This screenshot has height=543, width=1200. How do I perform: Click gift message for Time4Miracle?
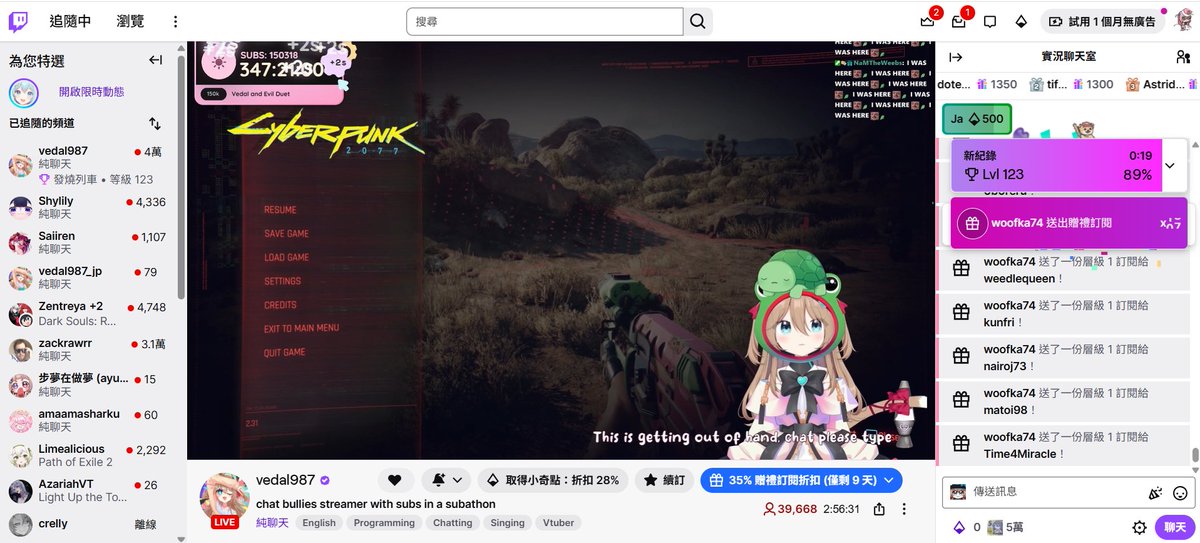[1064, 445]
